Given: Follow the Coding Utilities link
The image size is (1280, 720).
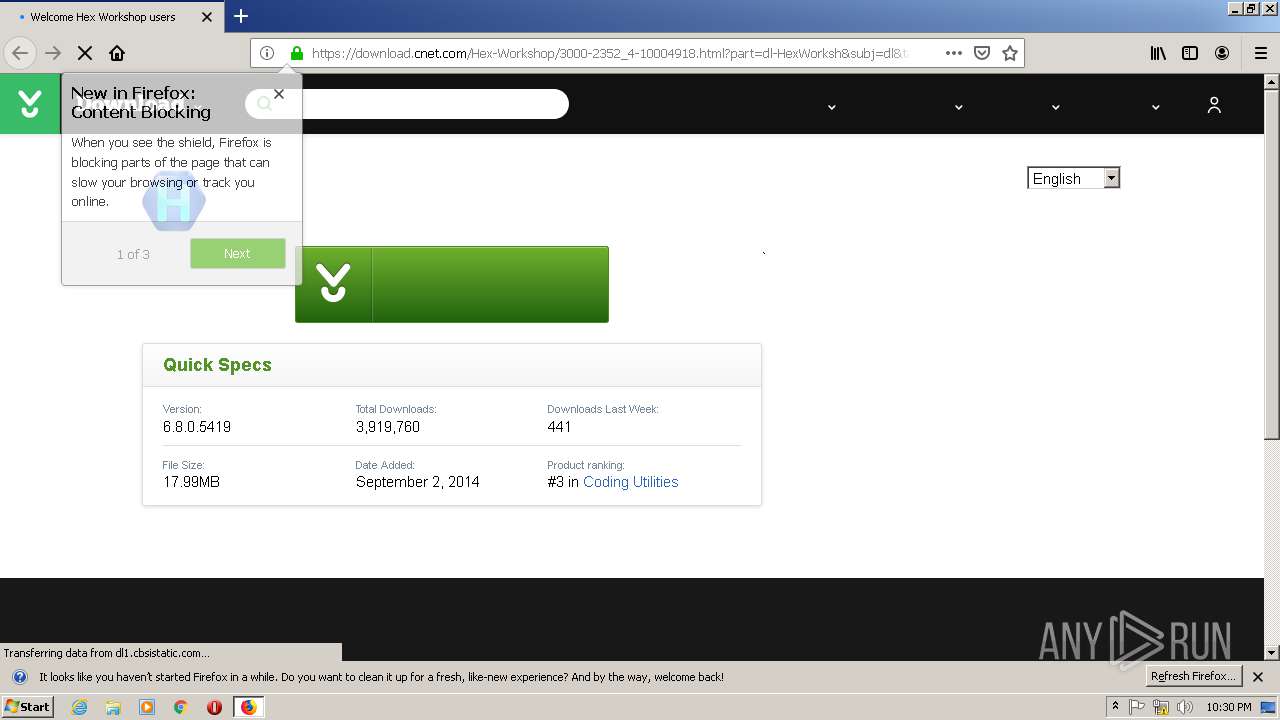Looking at the screenshot, I should [631, 482].
